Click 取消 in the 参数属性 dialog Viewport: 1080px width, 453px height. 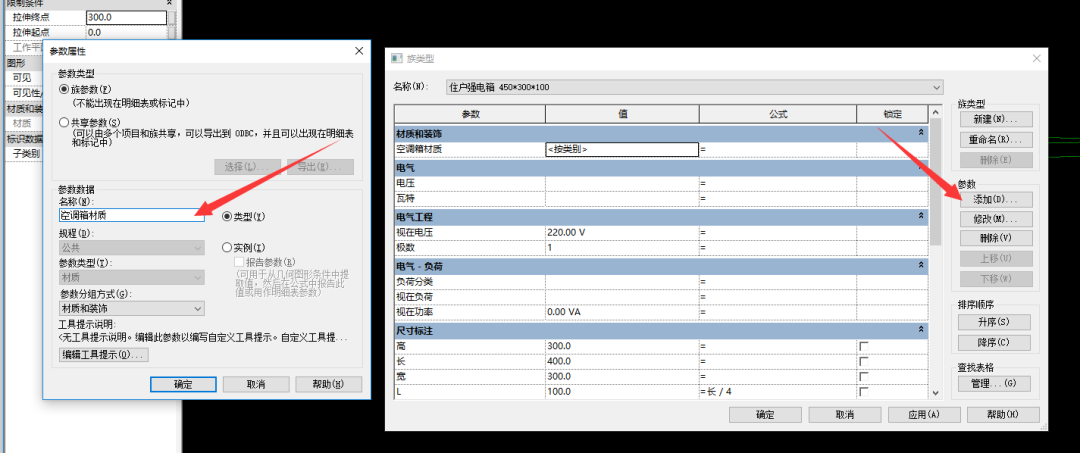pos(256,384)
